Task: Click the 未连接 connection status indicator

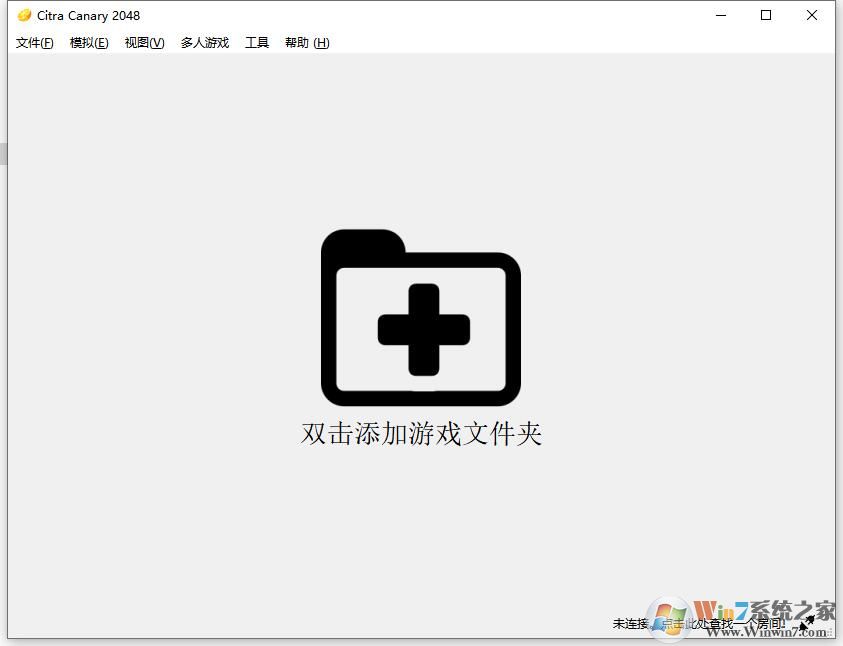Action: pyautogui.click(x=630, y=623)
